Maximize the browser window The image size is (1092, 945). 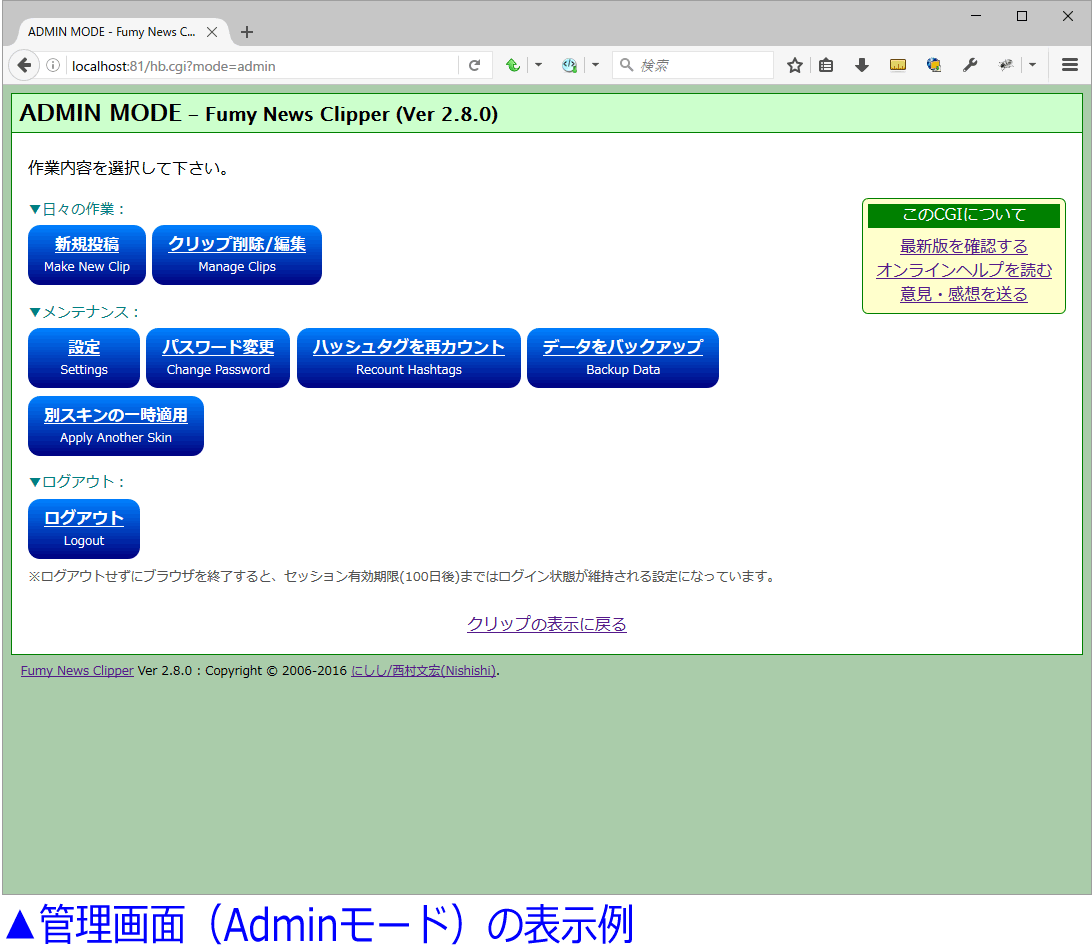[x=1022, y=15]
